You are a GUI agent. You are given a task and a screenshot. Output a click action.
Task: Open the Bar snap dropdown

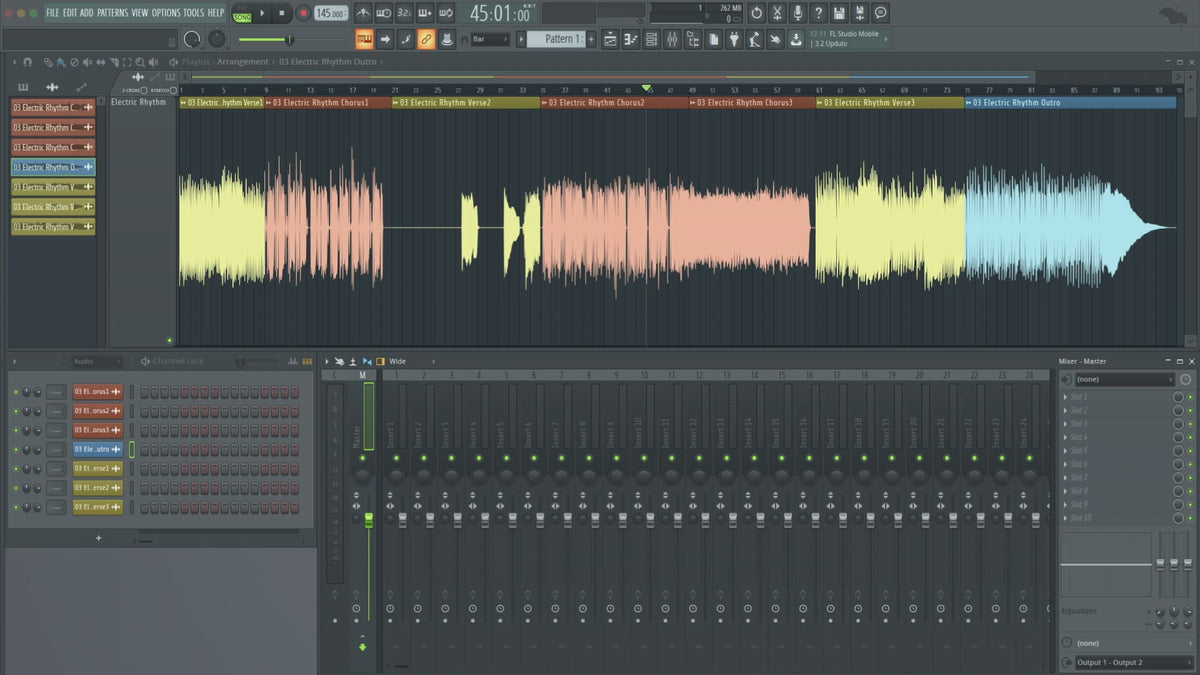[490, 39]
